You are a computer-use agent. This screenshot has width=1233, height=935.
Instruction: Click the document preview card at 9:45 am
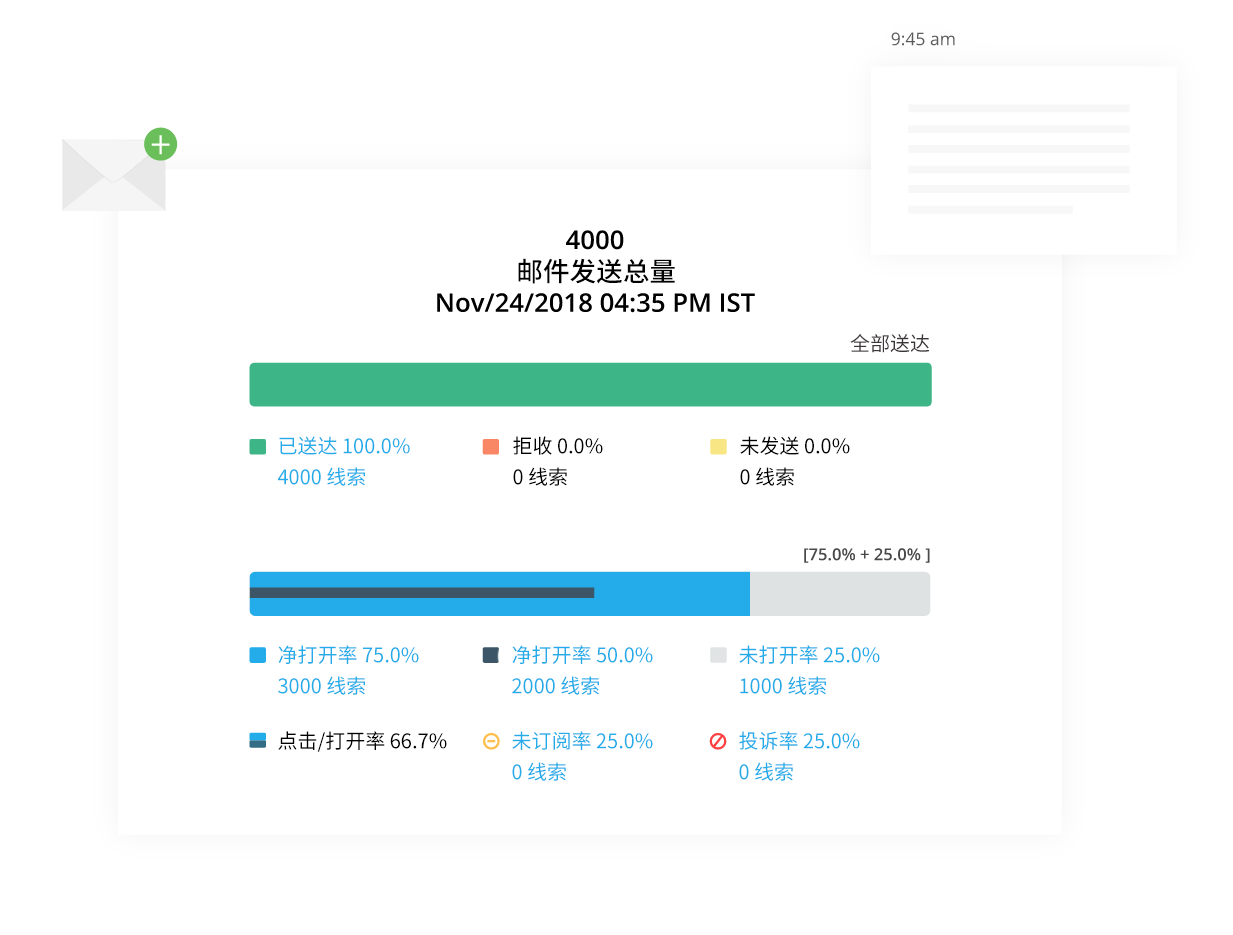coord(1023,160)
